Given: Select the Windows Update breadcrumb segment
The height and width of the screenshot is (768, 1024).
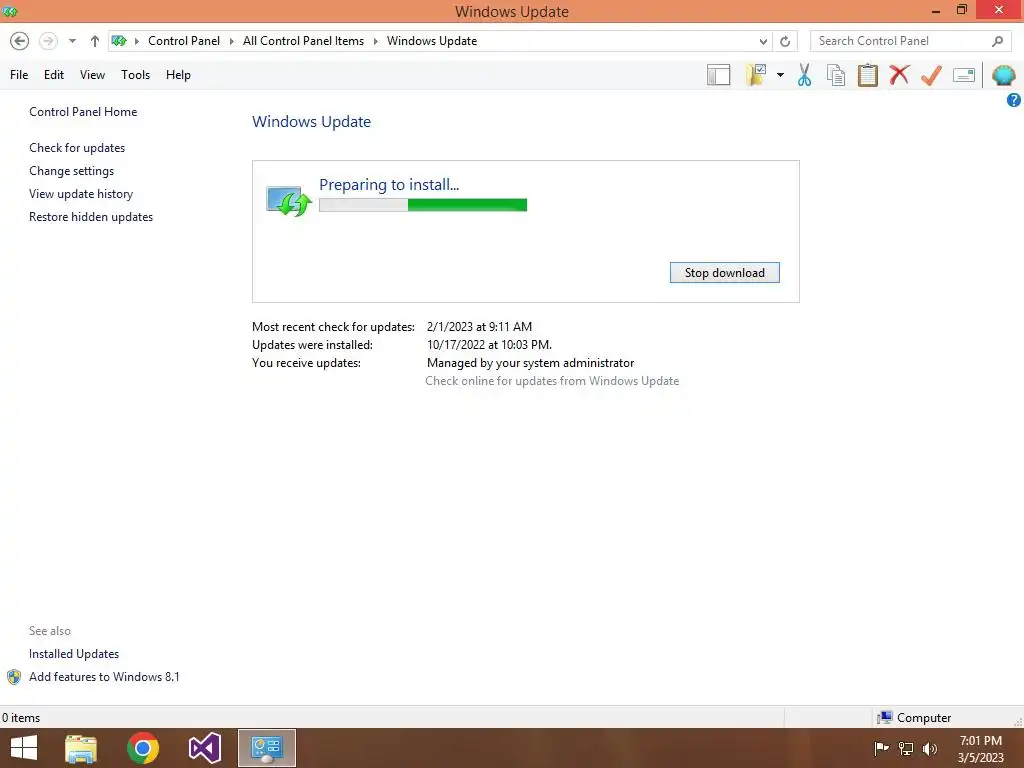Looking at the screenshot, I should 432,40.
